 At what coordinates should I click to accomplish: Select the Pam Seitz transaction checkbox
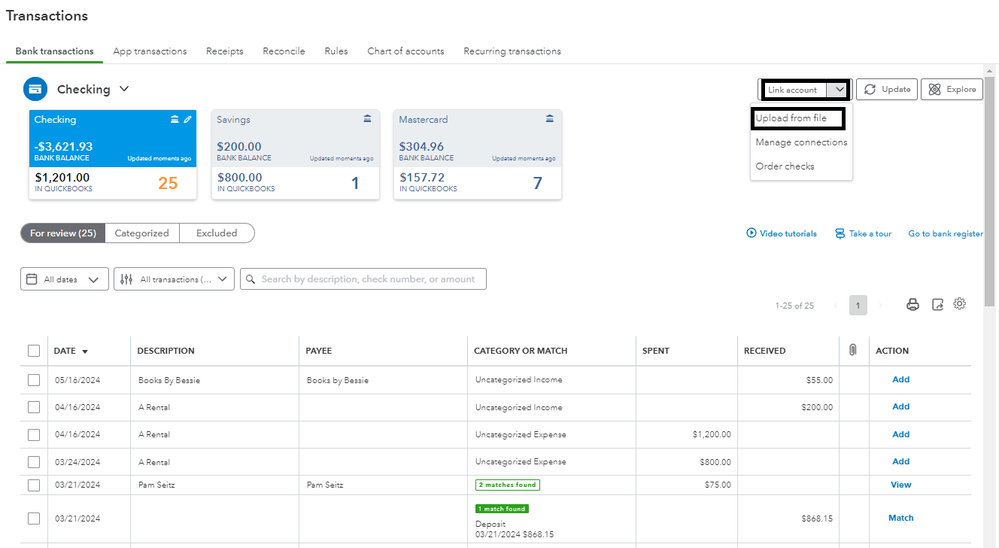(x=34, y=485)
